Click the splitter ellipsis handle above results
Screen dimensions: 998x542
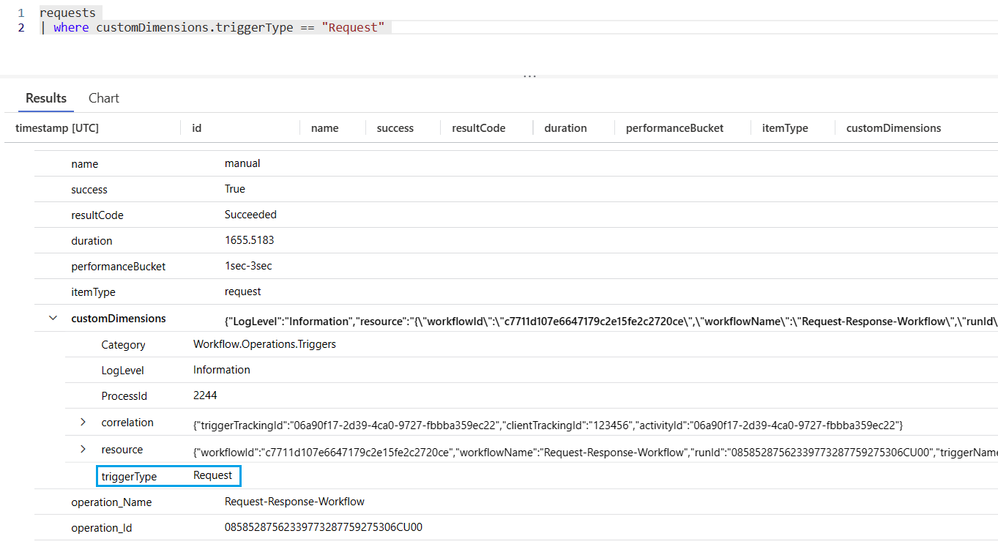530,76
